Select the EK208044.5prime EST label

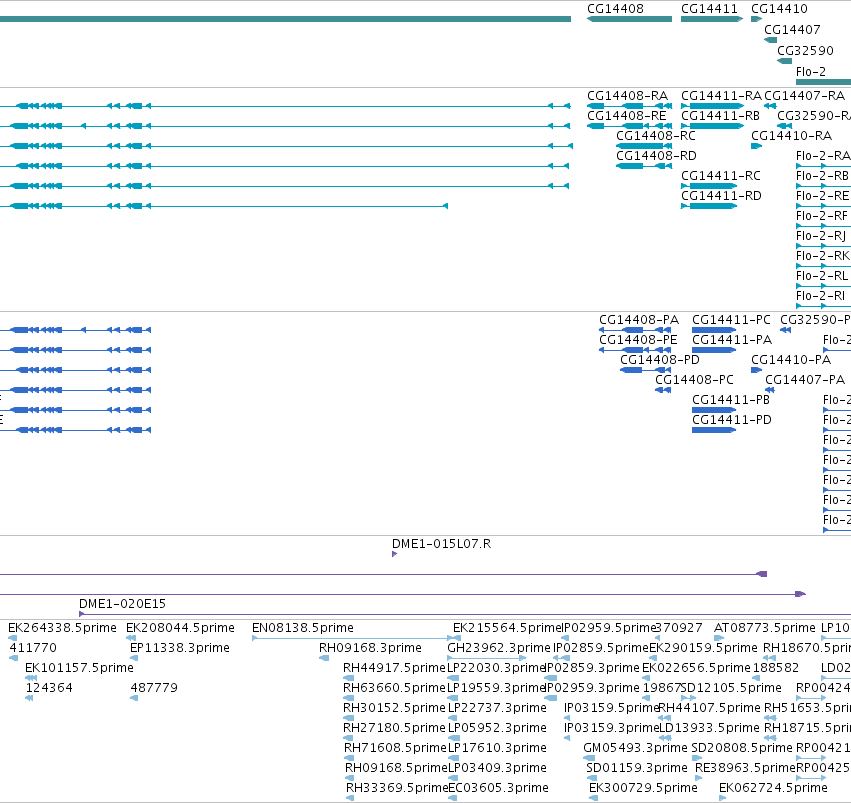point(180,628)
